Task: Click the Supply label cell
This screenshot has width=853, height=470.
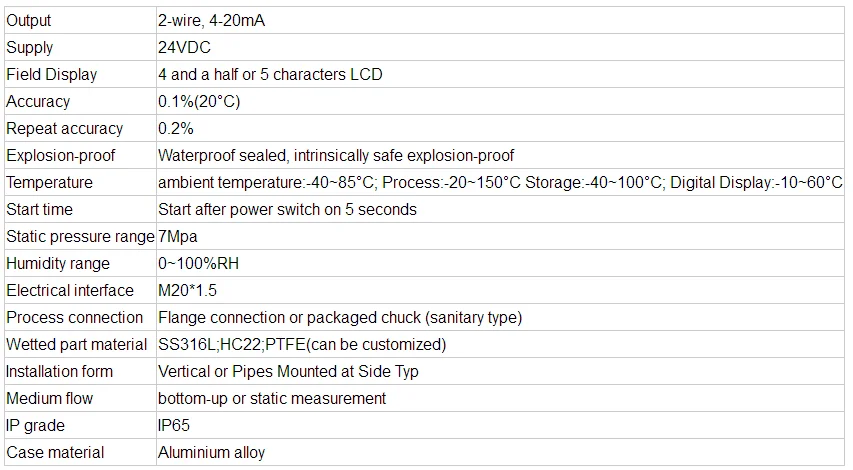Action: coord(30,47)
